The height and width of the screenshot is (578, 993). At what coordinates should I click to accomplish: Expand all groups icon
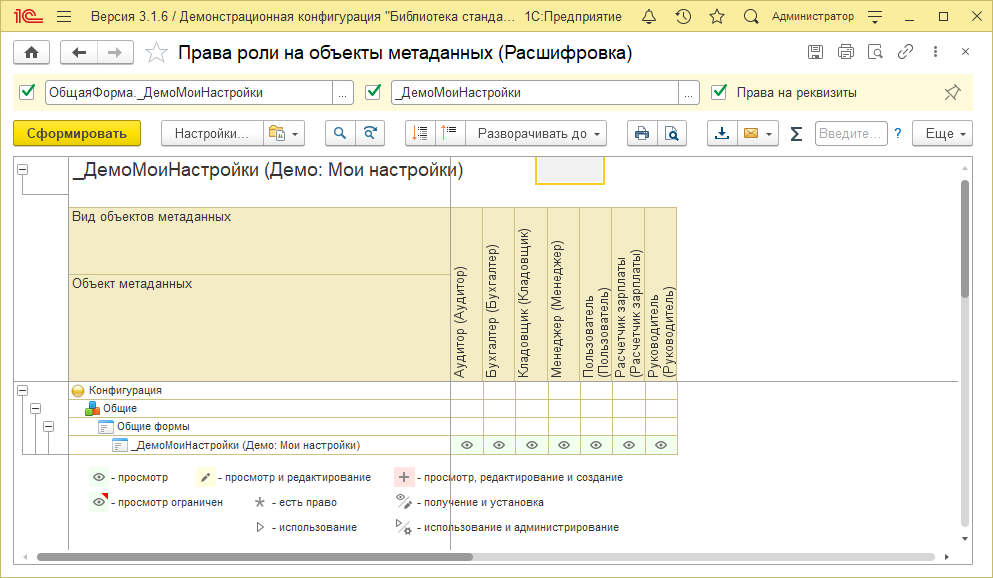pyautogui.click(x=420, y=134)
